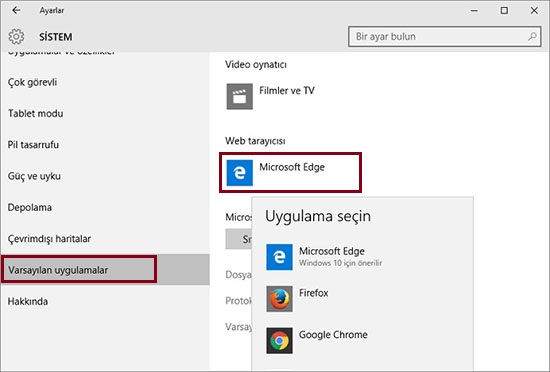550x372 pixels.
Task: Maximize the Ayarlar window
Action: click(504, 11)
